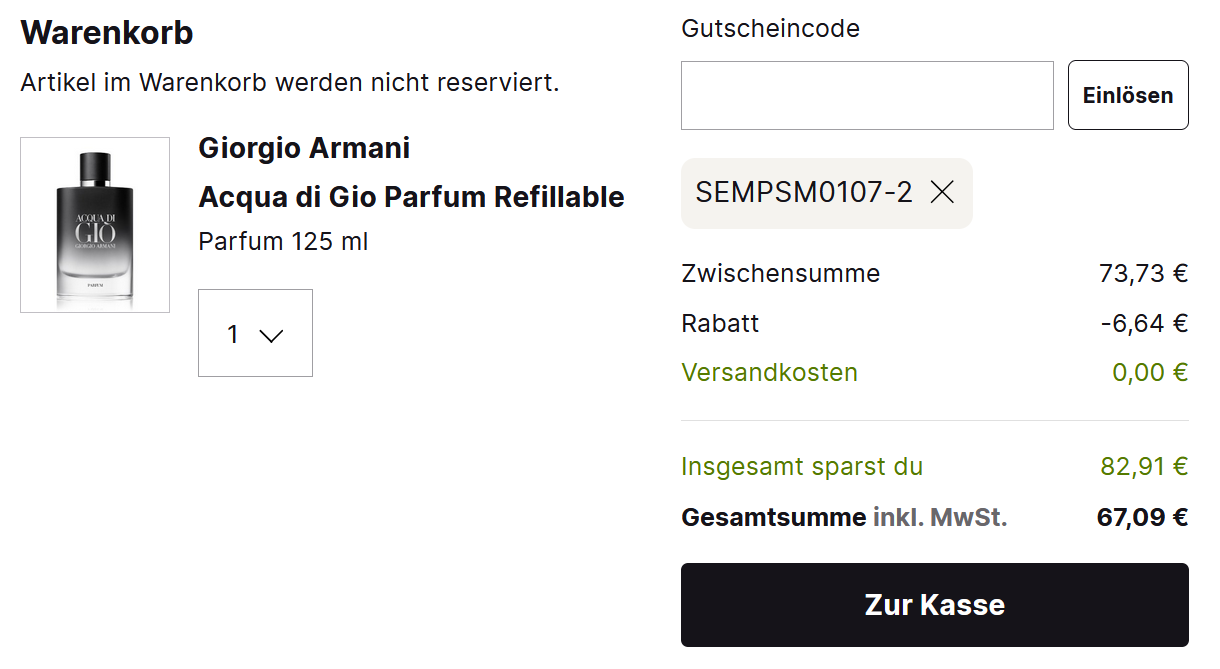Image resolution: width=1220 pixels, height=669 pixels.
Task: Click the cart reservation notice text
Action: pos(290,82)
